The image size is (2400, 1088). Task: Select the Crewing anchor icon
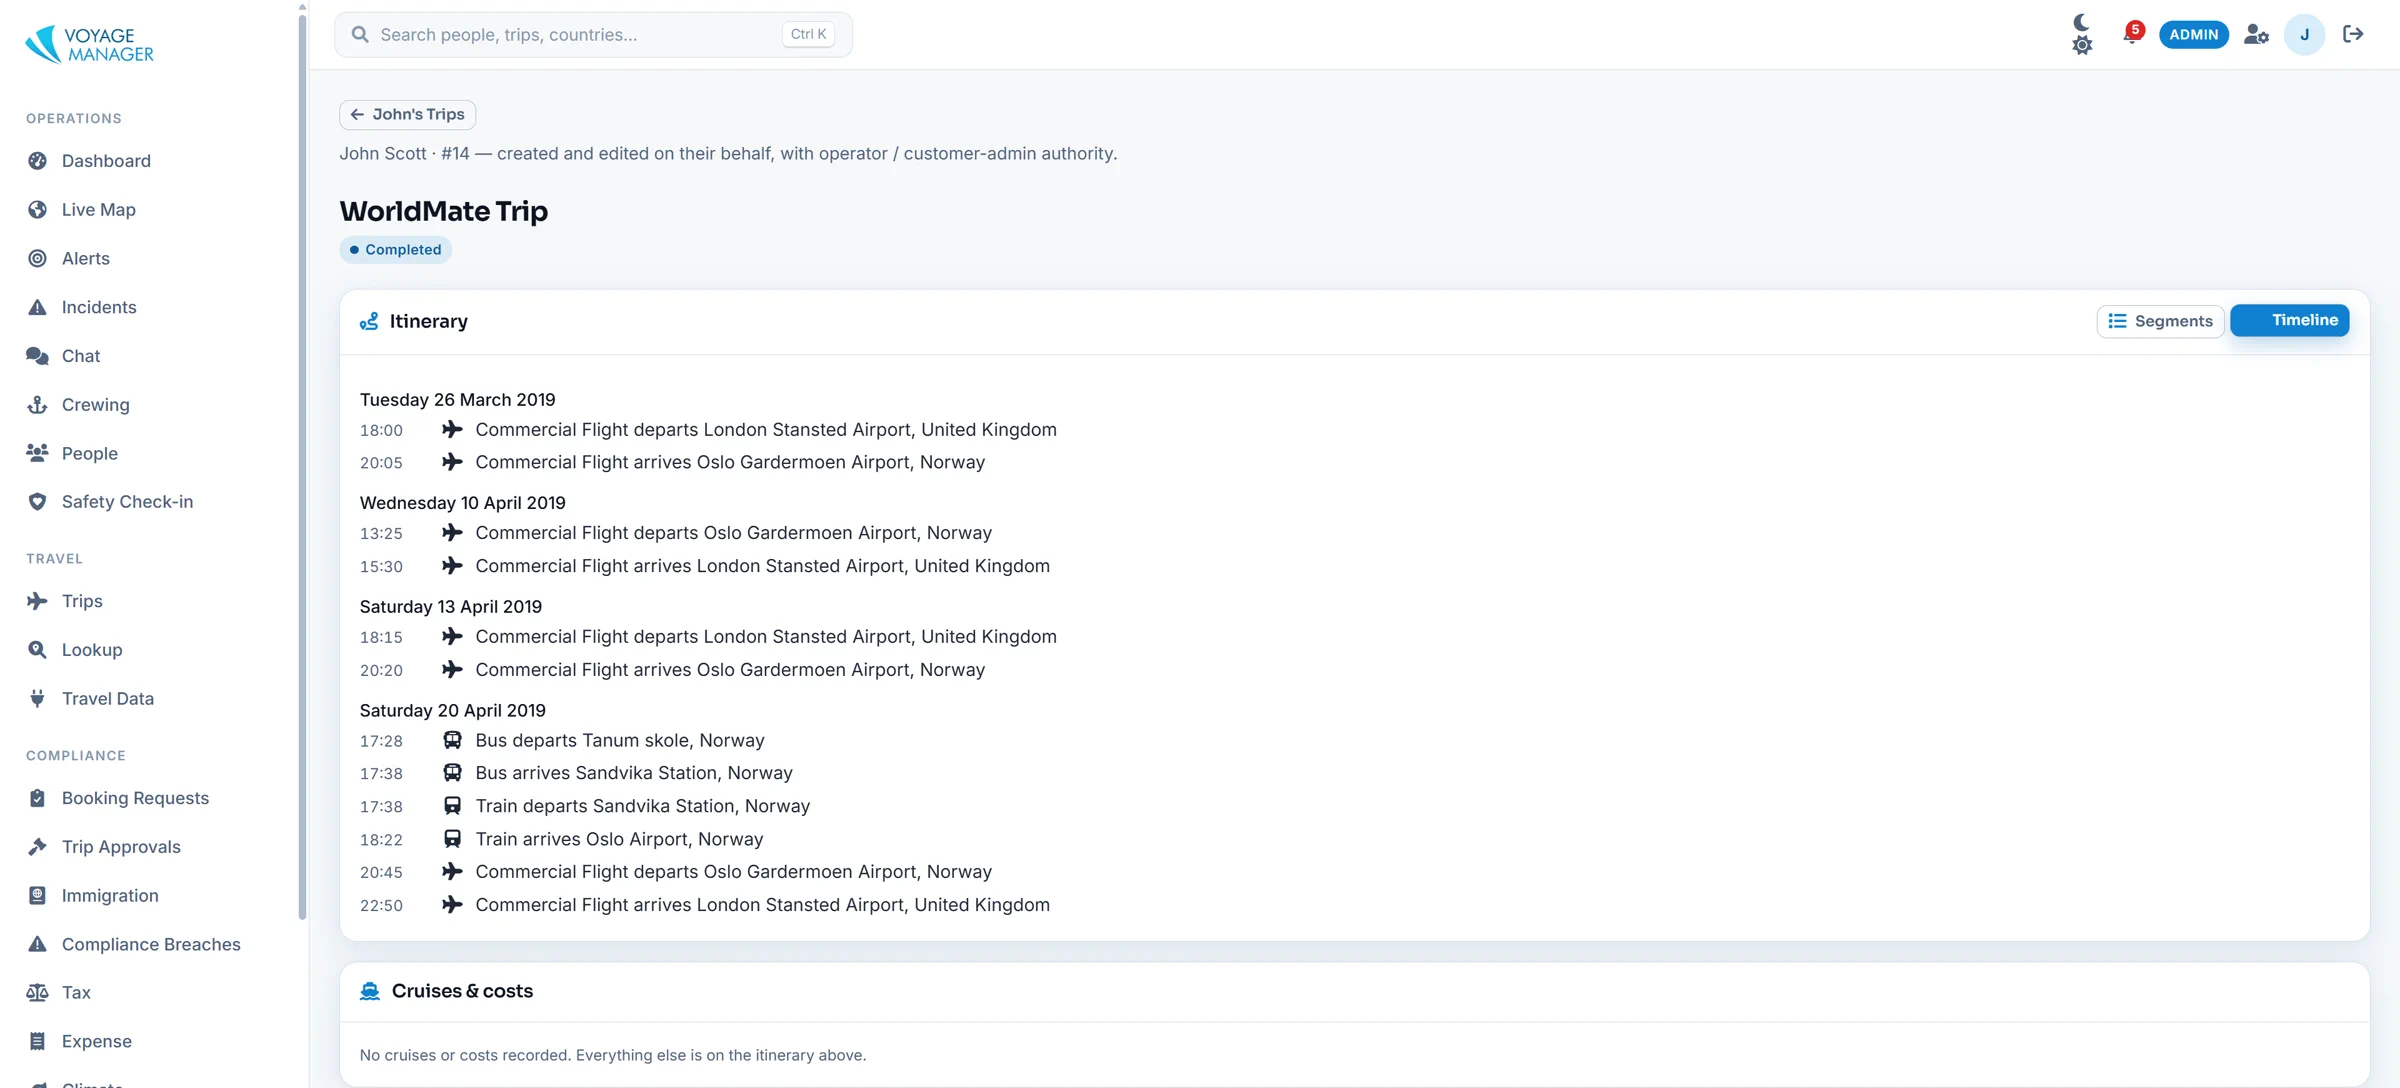(x=37, y=405)
